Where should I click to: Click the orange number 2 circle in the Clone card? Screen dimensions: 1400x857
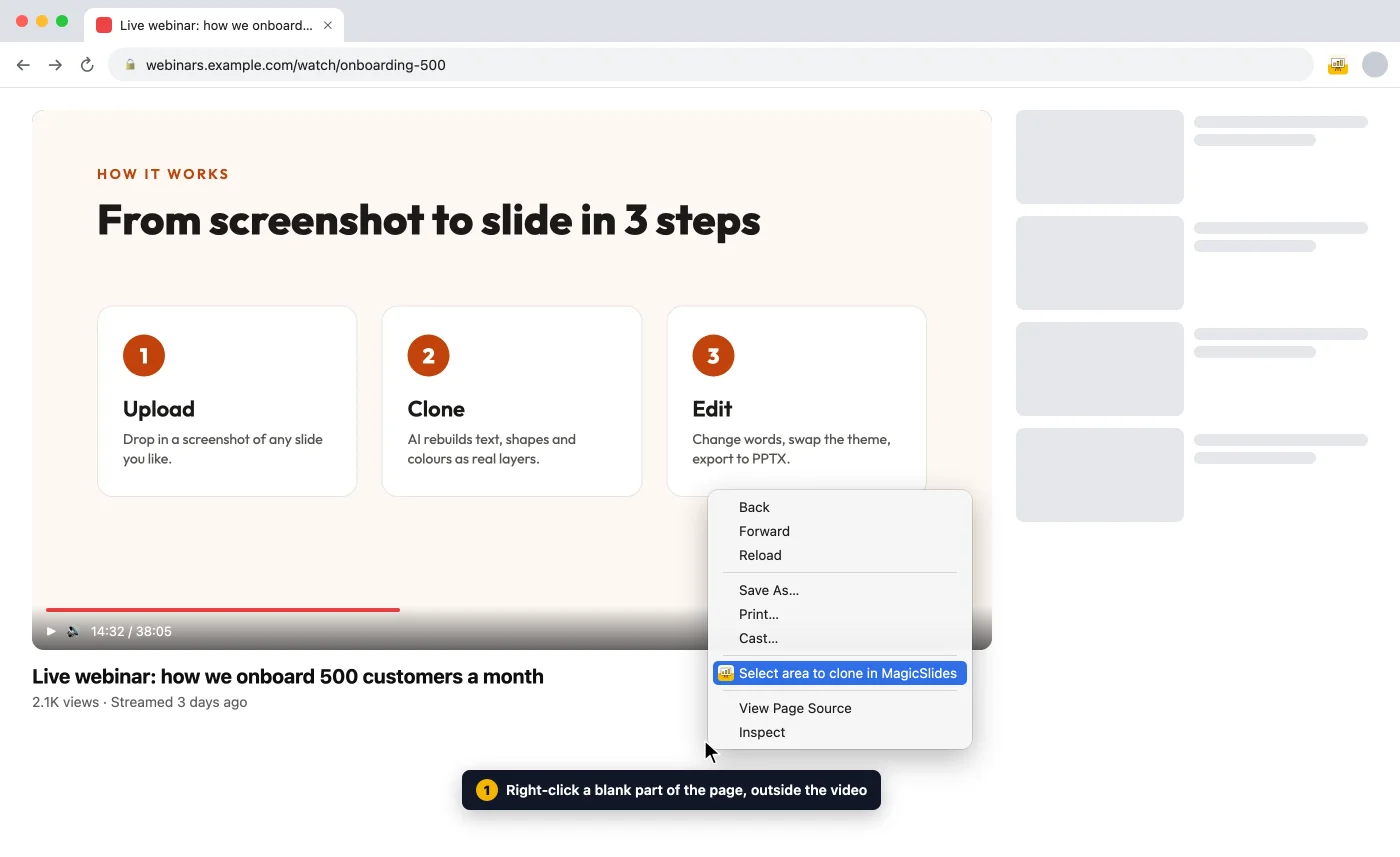point(429,355)
